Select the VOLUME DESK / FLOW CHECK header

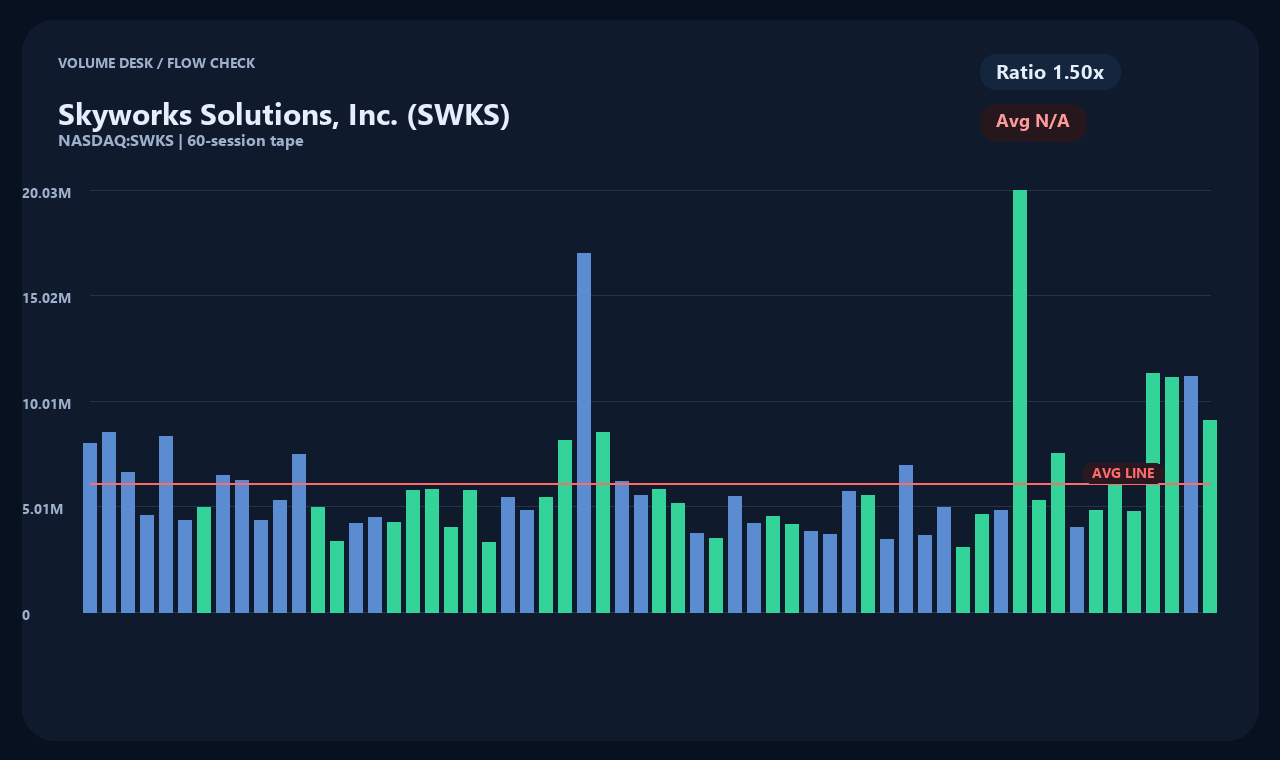pyautogui.click(x=156, y=63)
